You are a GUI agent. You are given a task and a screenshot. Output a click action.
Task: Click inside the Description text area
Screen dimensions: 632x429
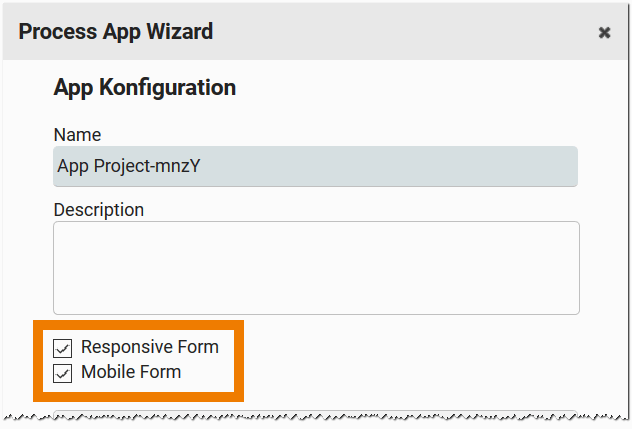[315, 268]
